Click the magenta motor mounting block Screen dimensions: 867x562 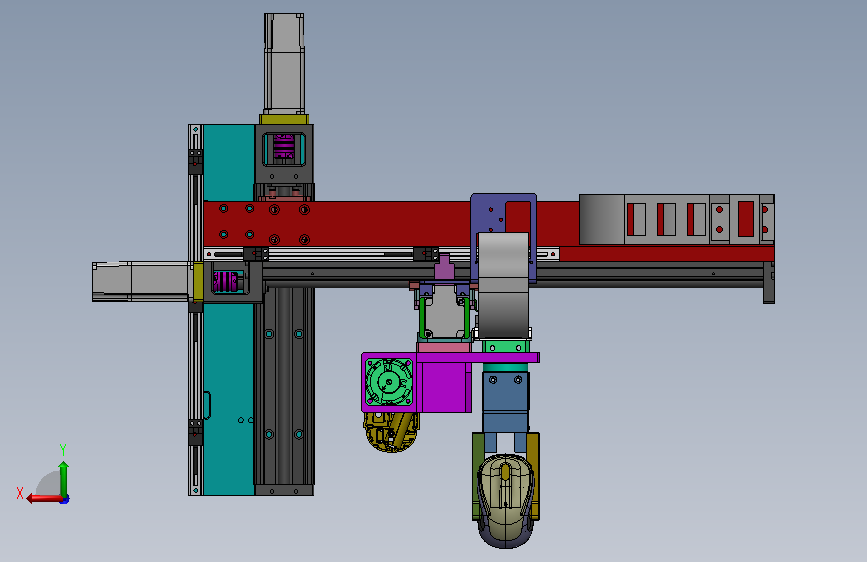(x=447, y=387)
